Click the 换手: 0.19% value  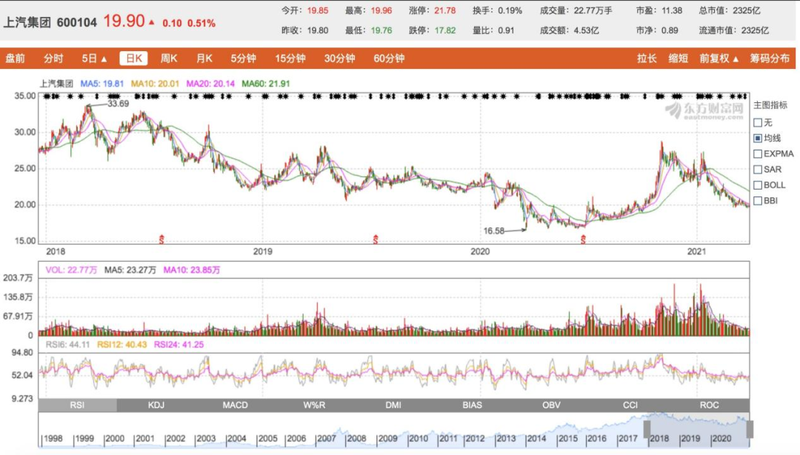[x=497, y=11]
